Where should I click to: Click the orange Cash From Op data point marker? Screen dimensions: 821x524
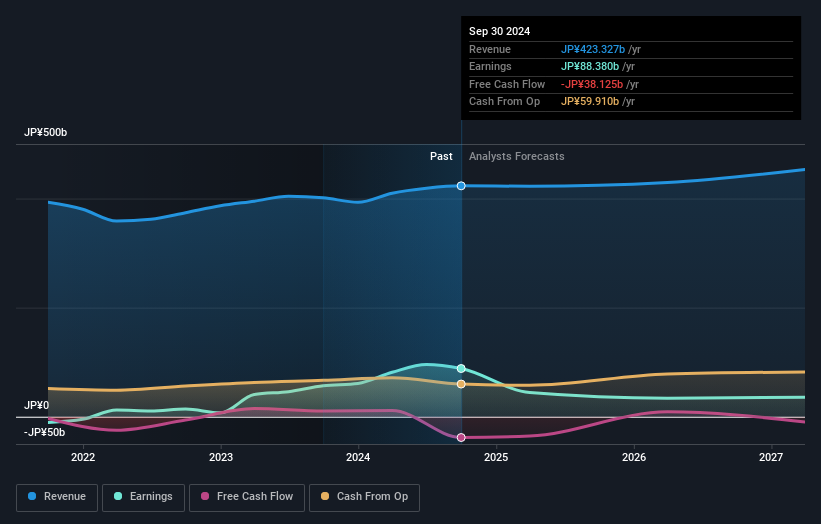[461, 384]
